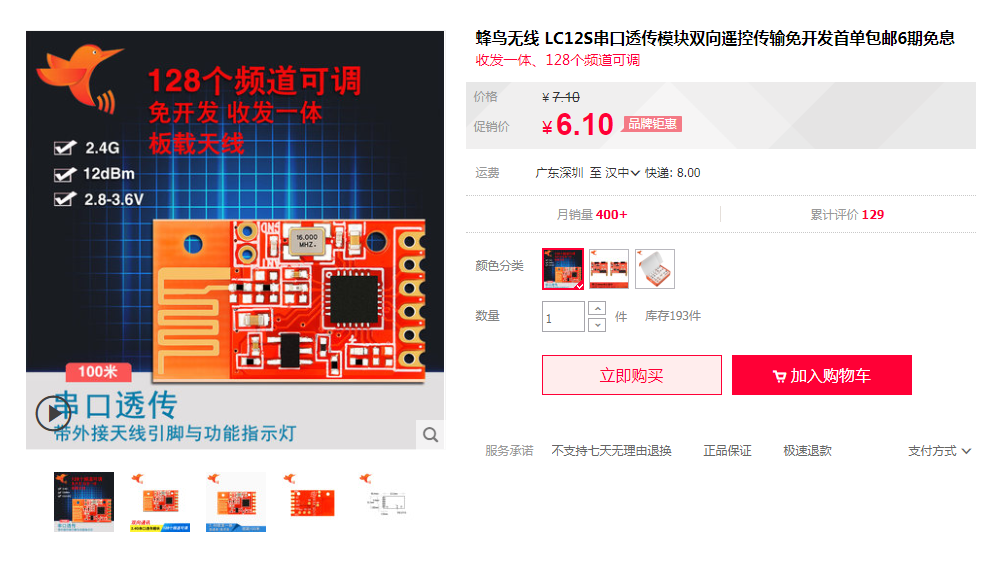This screenshot has width=991, height=572.
Task: View the fourth thumbnail showing board back
Action: [x=312, y=502]
